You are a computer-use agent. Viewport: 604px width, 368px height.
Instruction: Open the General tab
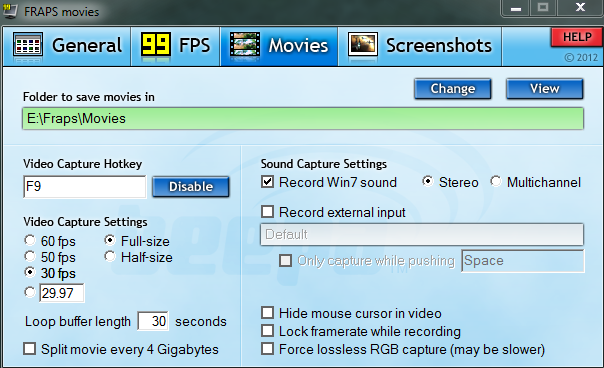coord(67,46)
